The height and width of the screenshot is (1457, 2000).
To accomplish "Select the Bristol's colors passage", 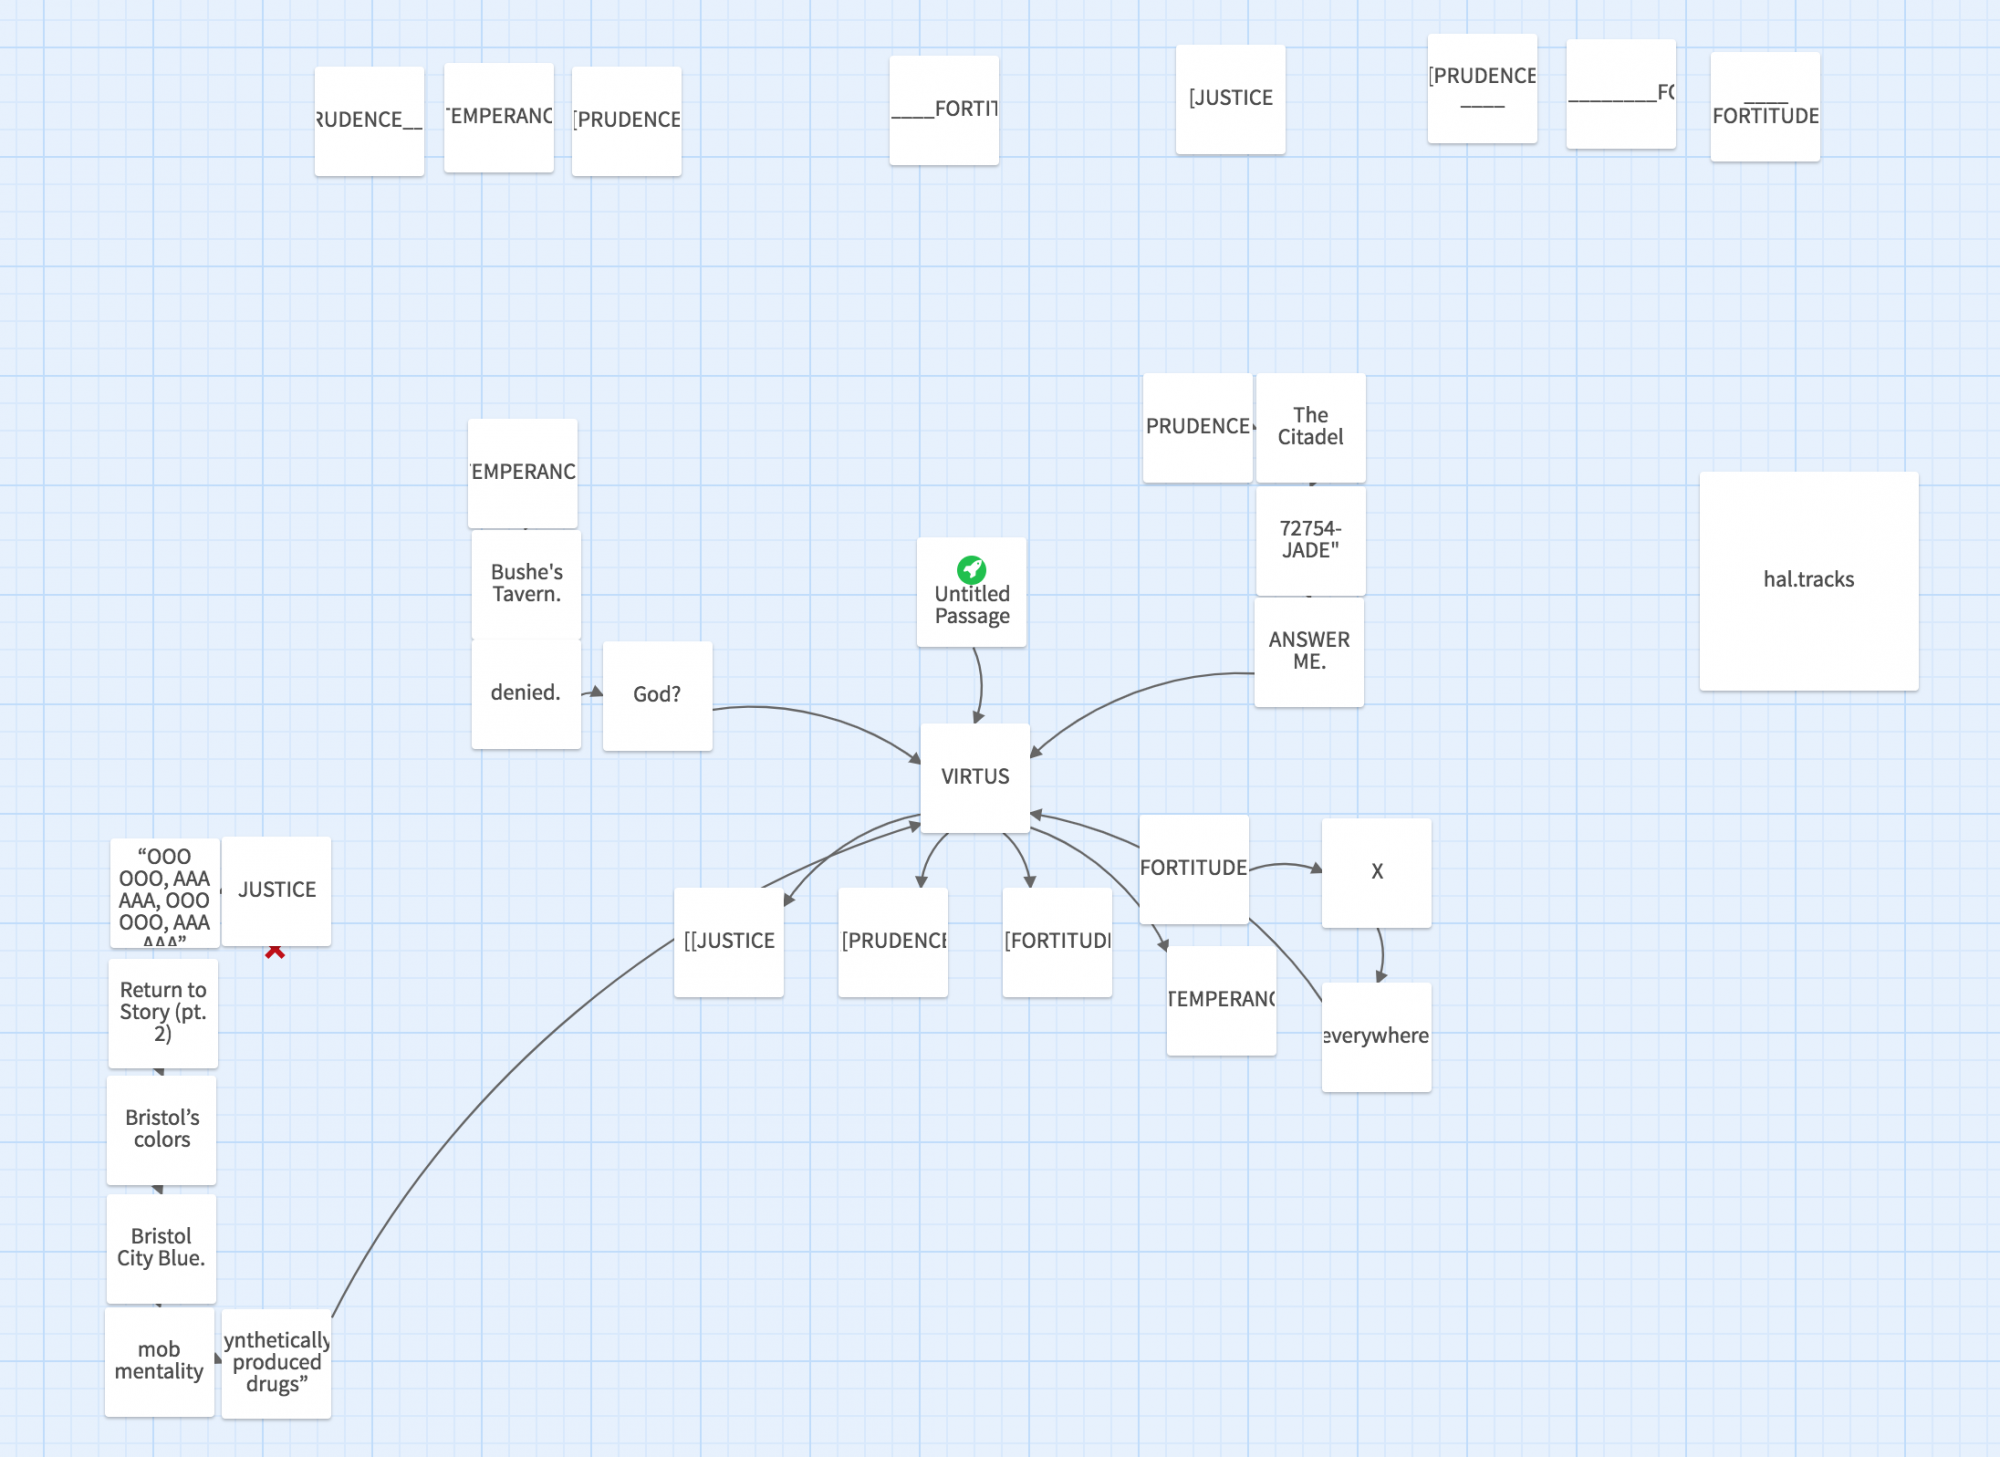I will pos(161,1130).
